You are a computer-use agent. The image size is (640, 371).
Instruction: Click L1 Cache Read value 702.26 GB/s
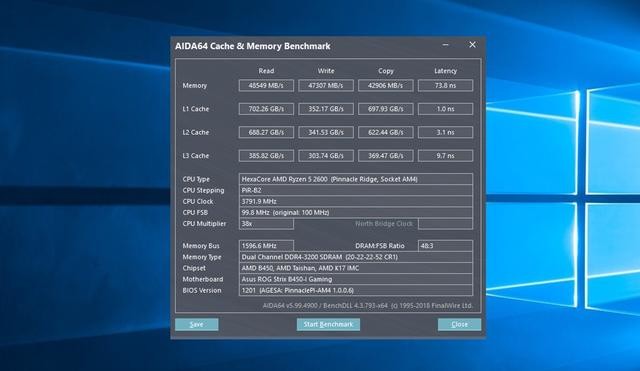pyautogui.click(x=266, y=109)
